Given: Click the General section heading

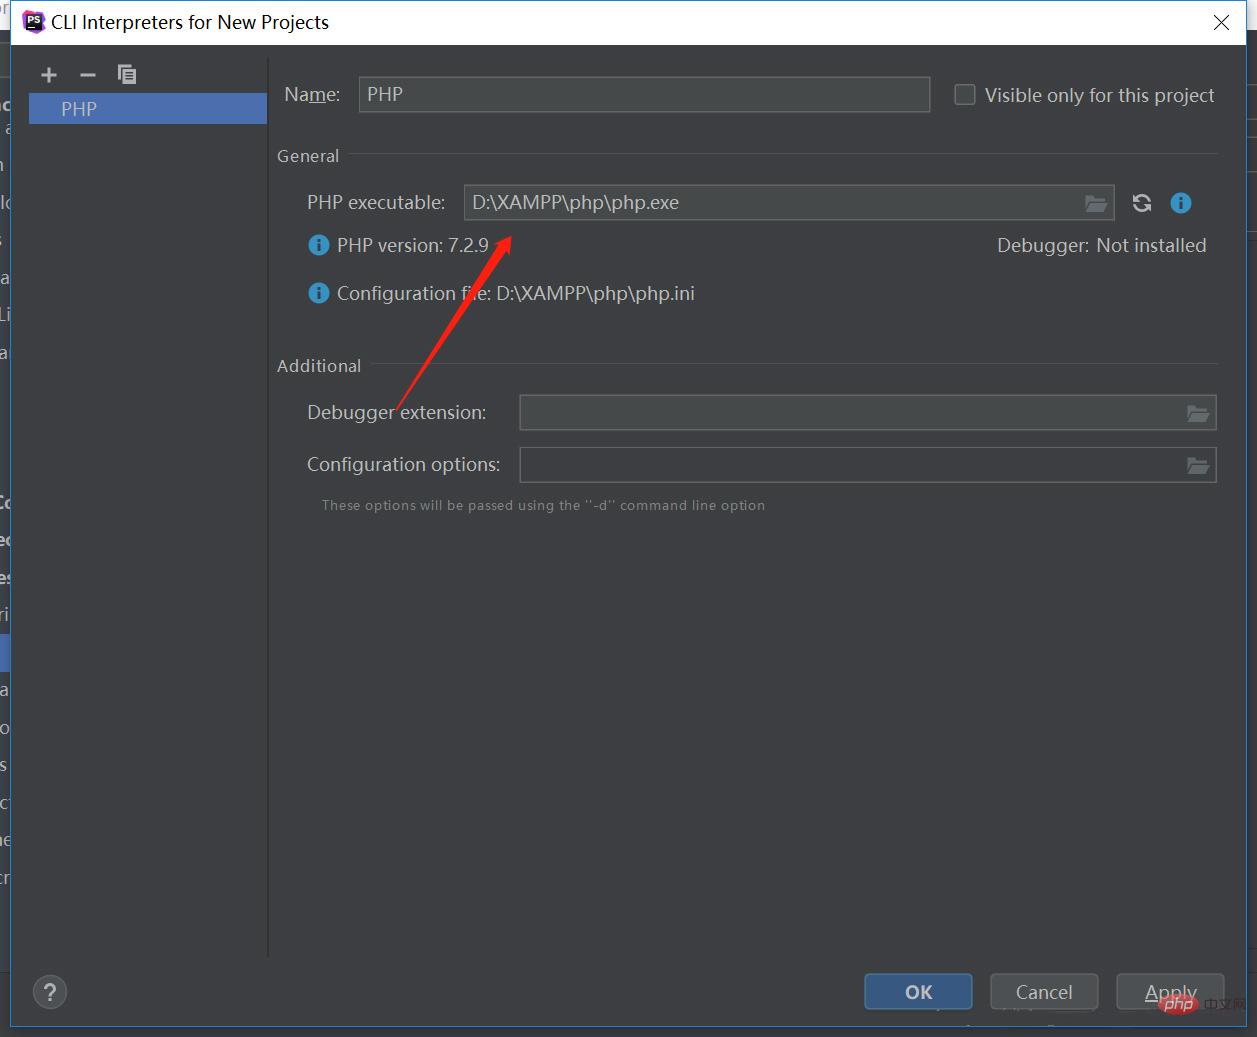Looking at the screenshot, I should point(308,156).
